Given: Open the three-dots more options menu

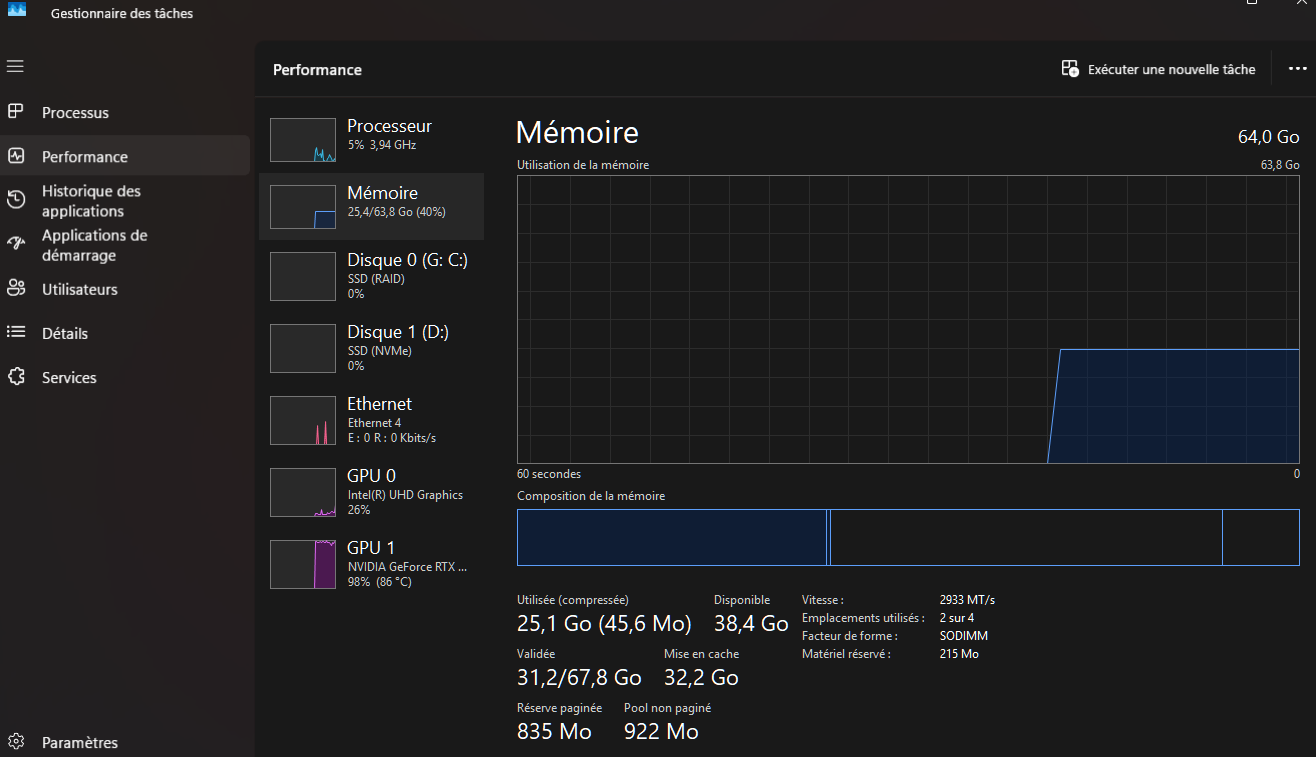Looking at the screenshot, I should [x=1297, y=69].
